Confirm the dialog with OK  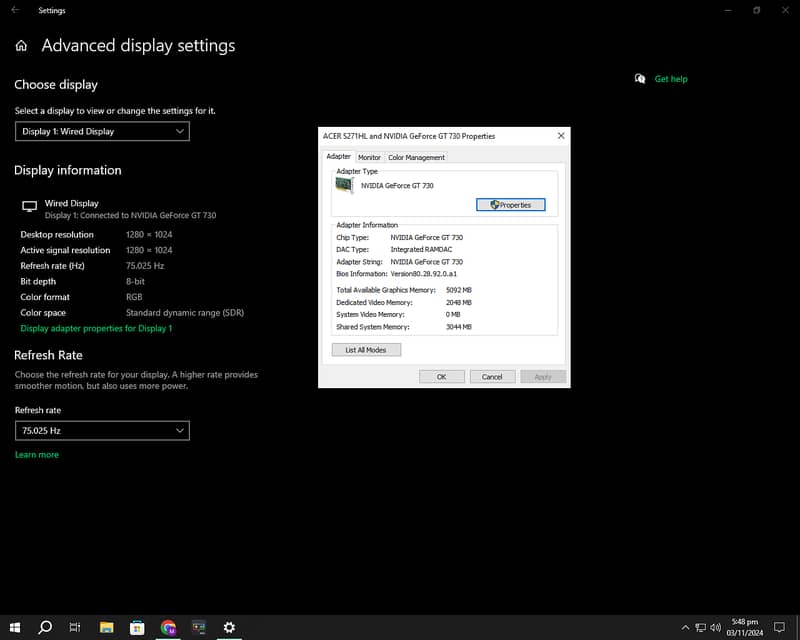(441, 377)
